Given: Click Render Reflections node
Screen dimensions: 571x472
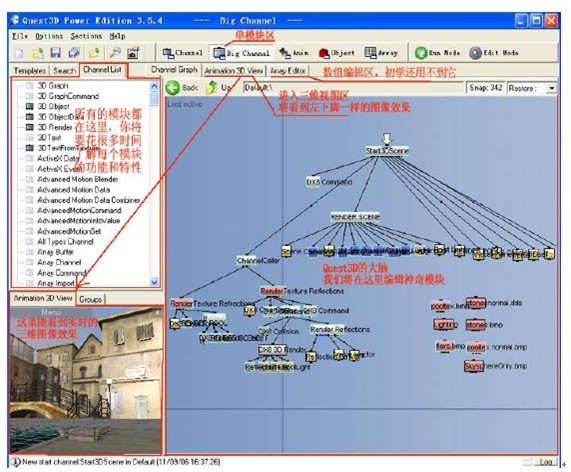Looking at the screenshot, I should [x=340, y=330].
